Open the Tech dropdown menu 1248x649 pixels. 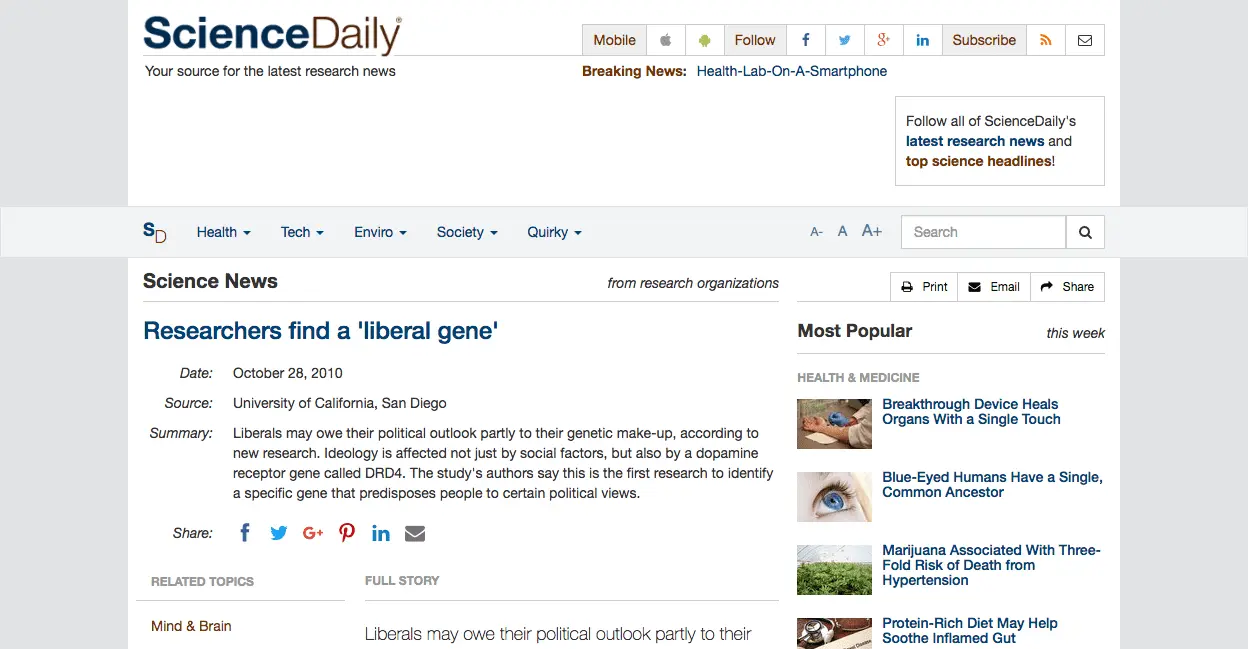click(x=302, y=232)
